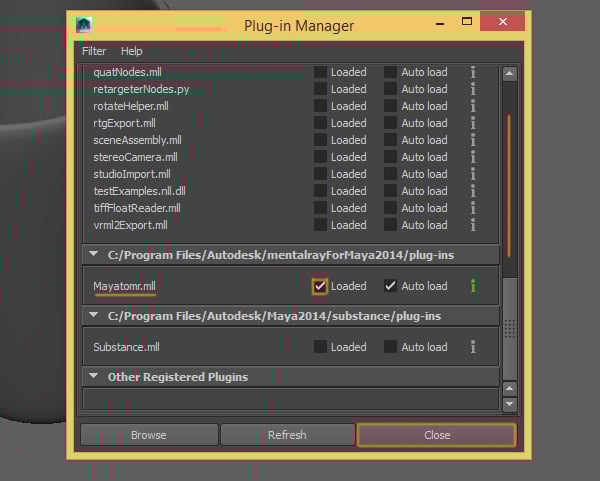This screenshot has height=481, width=600.
Task: Open the Filter menu
Action: click(94, 51)
